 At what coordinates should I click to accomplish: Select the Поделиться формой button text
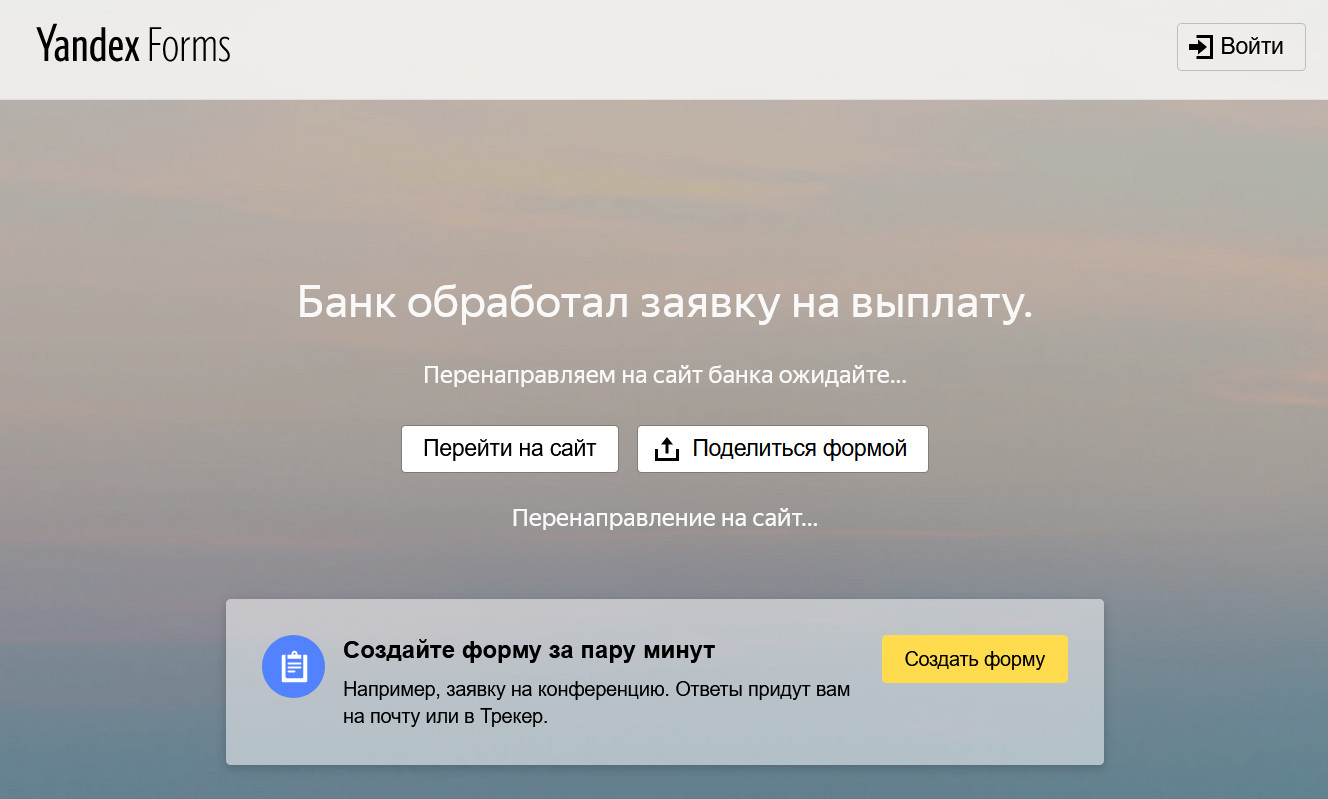(x=799, y=448)
